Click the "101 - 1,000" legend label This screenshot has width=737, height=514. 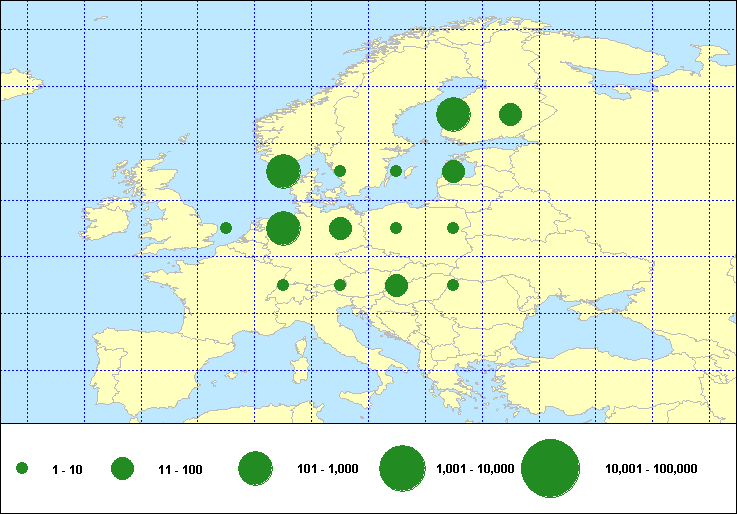coord(326,469)
